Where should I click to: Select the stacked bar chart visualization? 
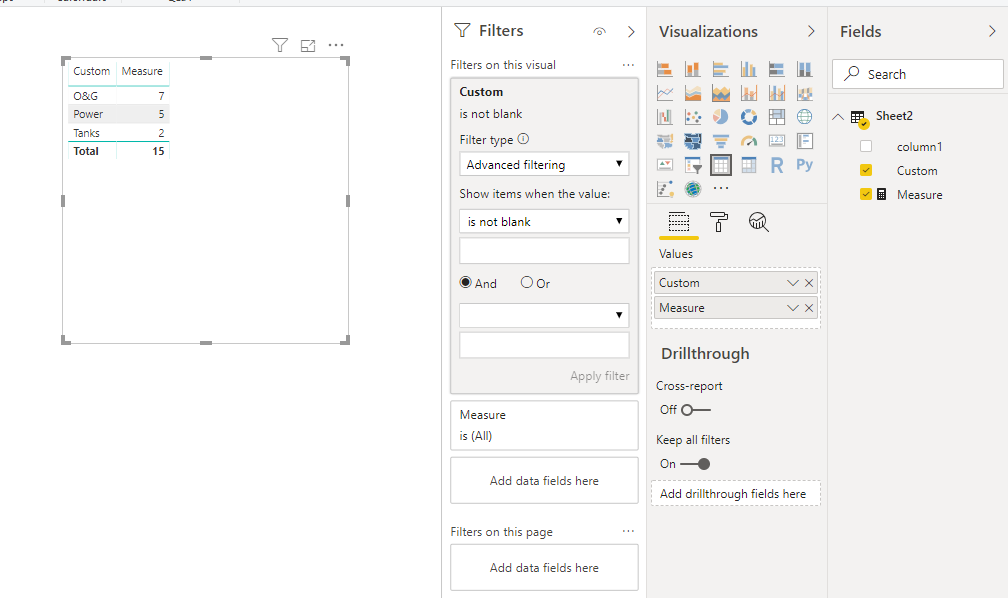coord(665,69)
